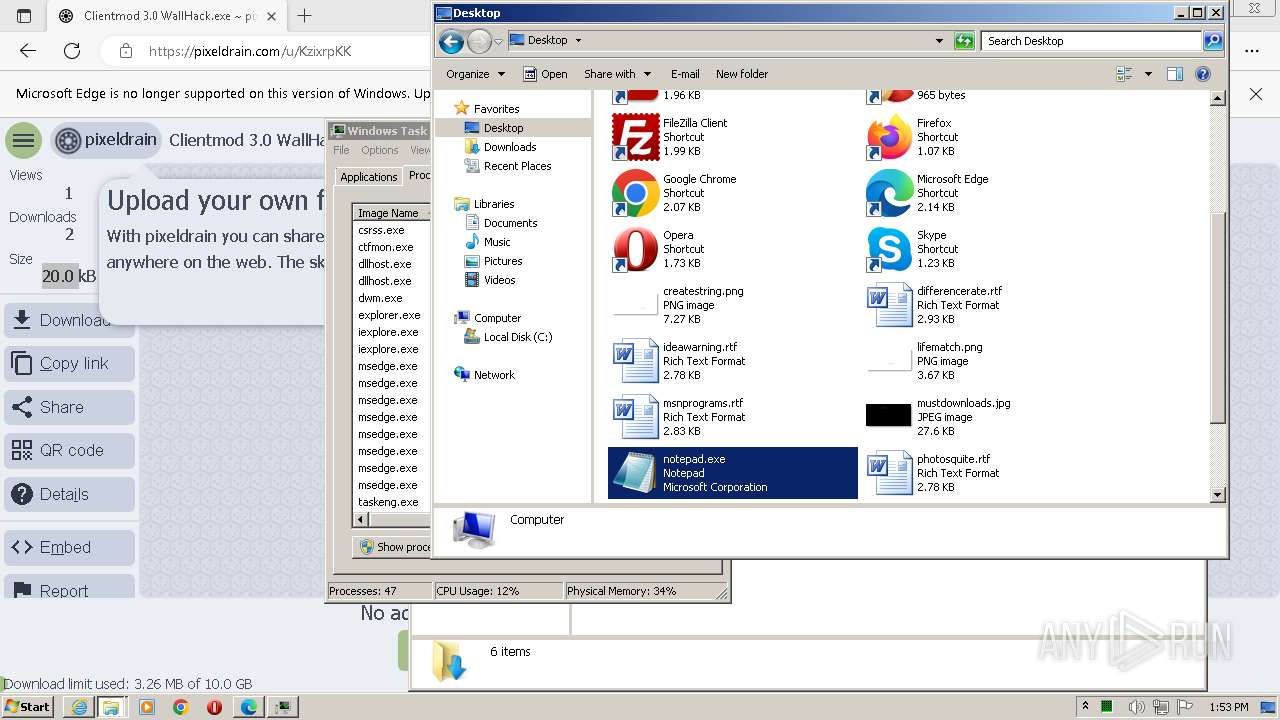Open Opera from the taskbar
Screen dimensions: 1280x720
[x=214, y=707]
